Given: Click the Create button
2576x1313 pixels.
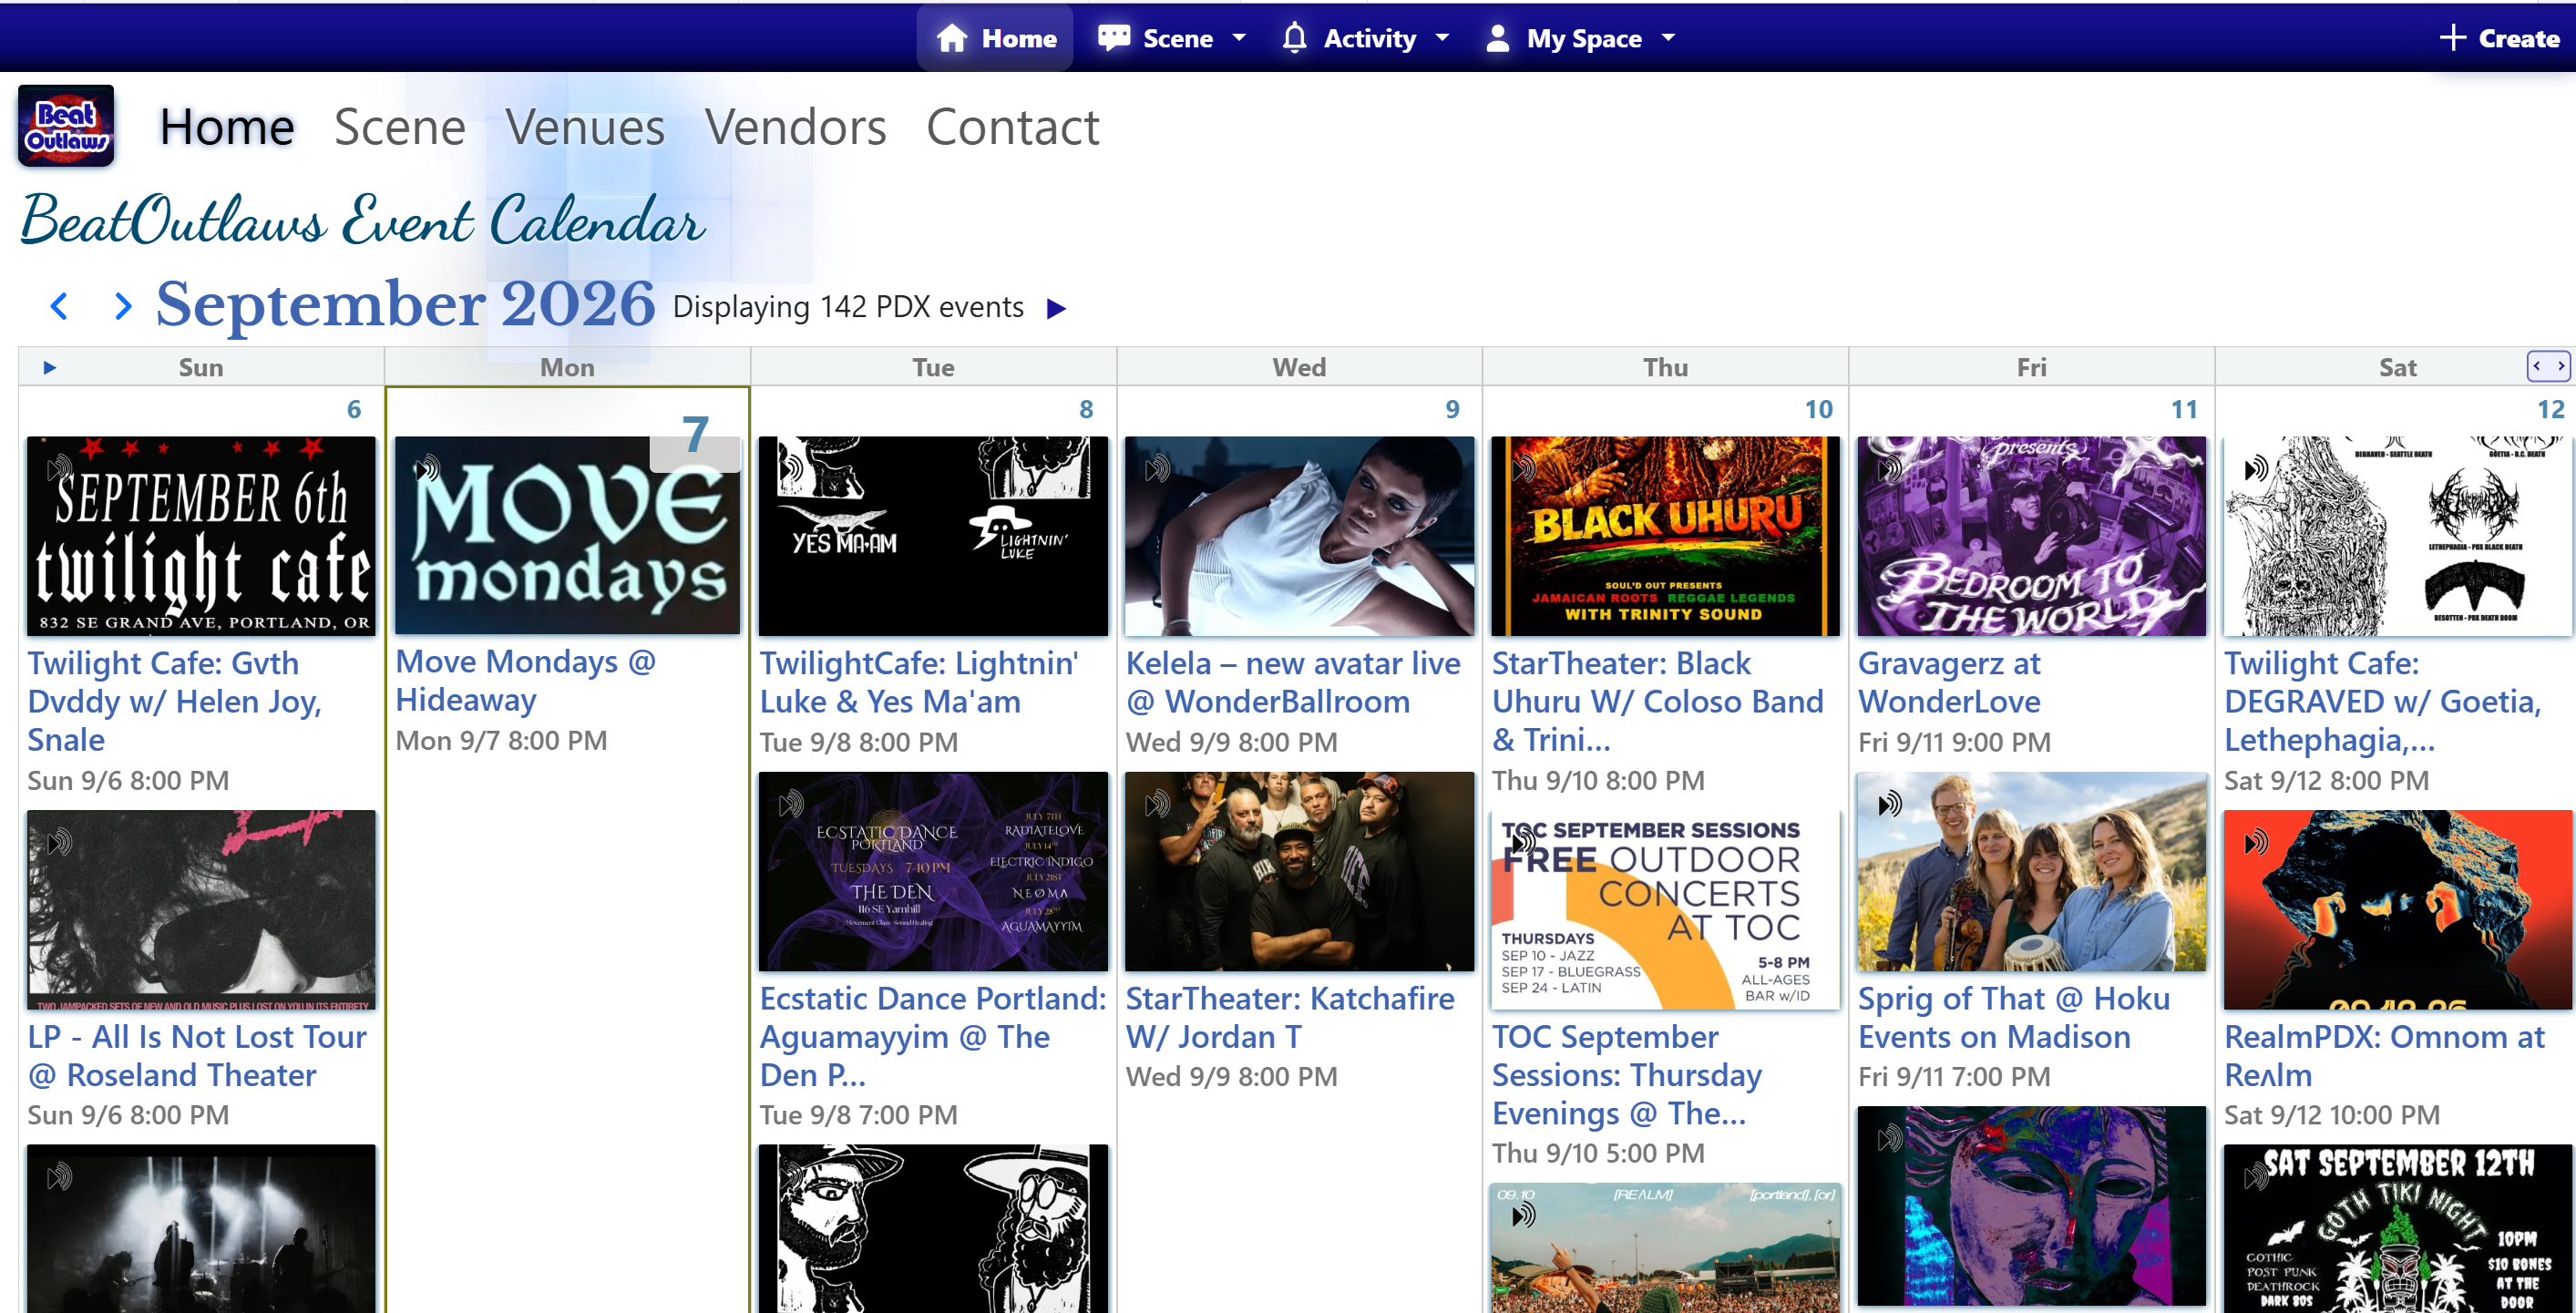Looking at the screenshot, I should 2499,38.
